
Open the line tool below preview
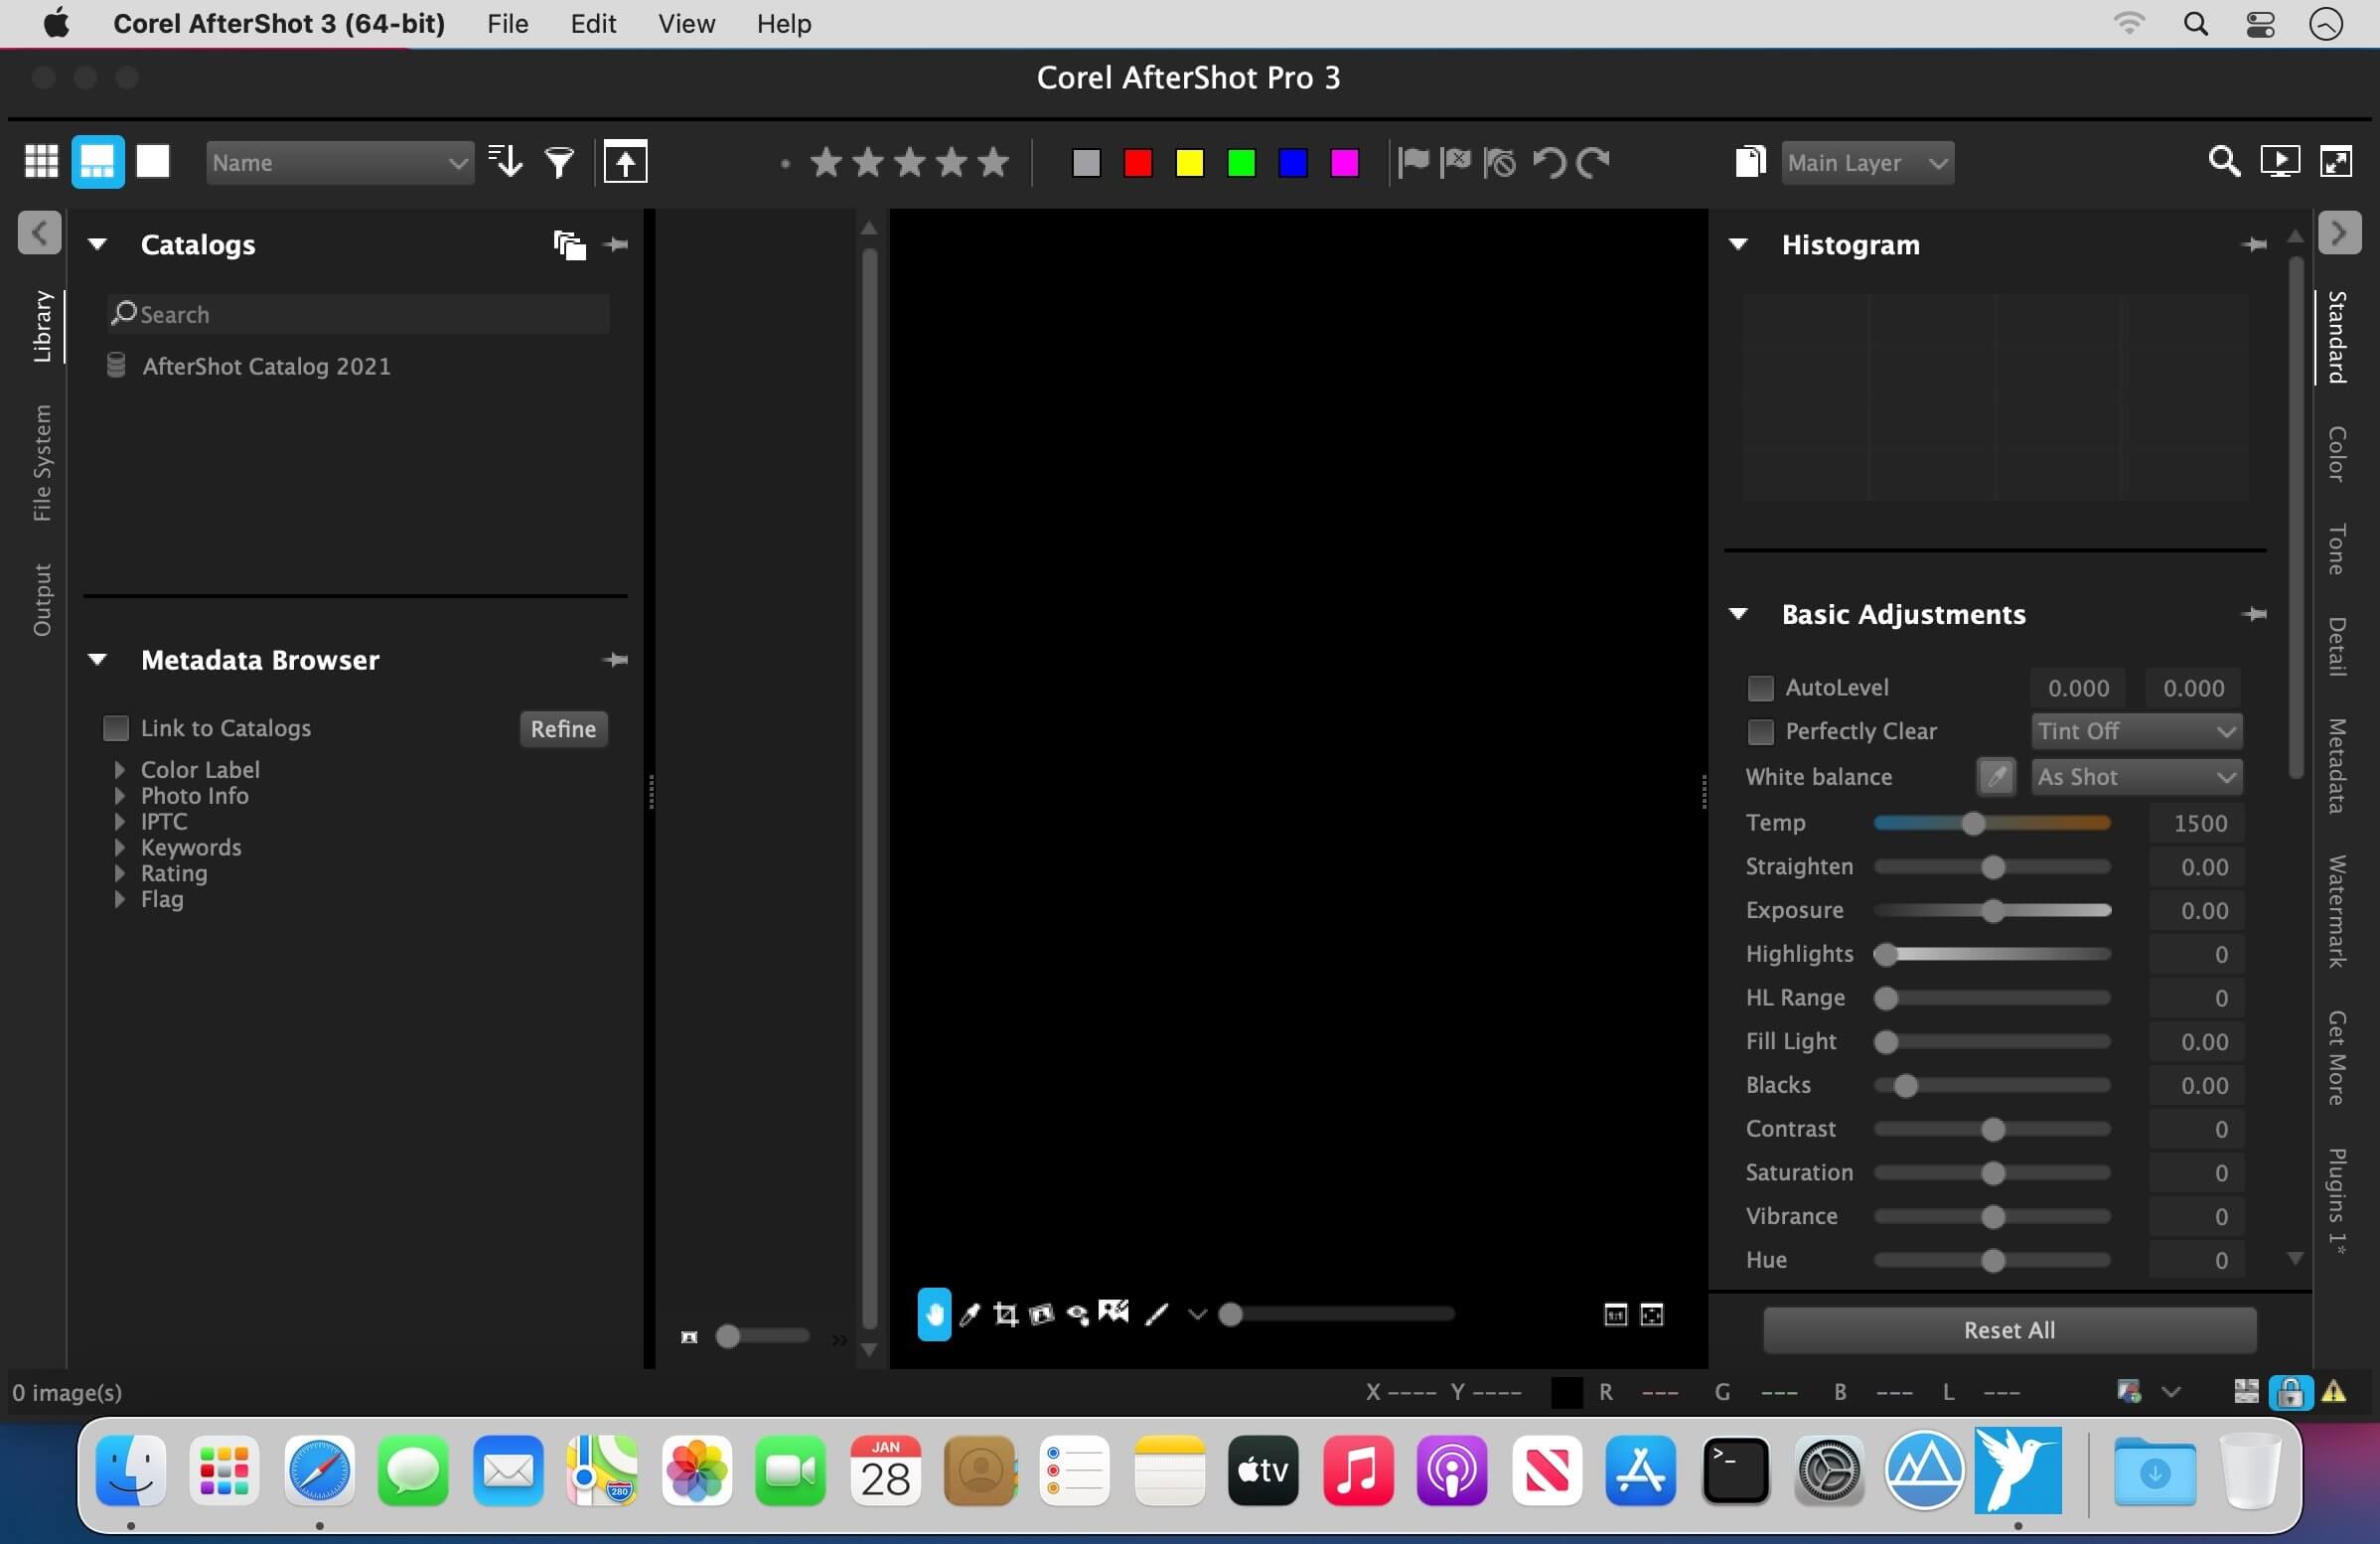1156,1314
